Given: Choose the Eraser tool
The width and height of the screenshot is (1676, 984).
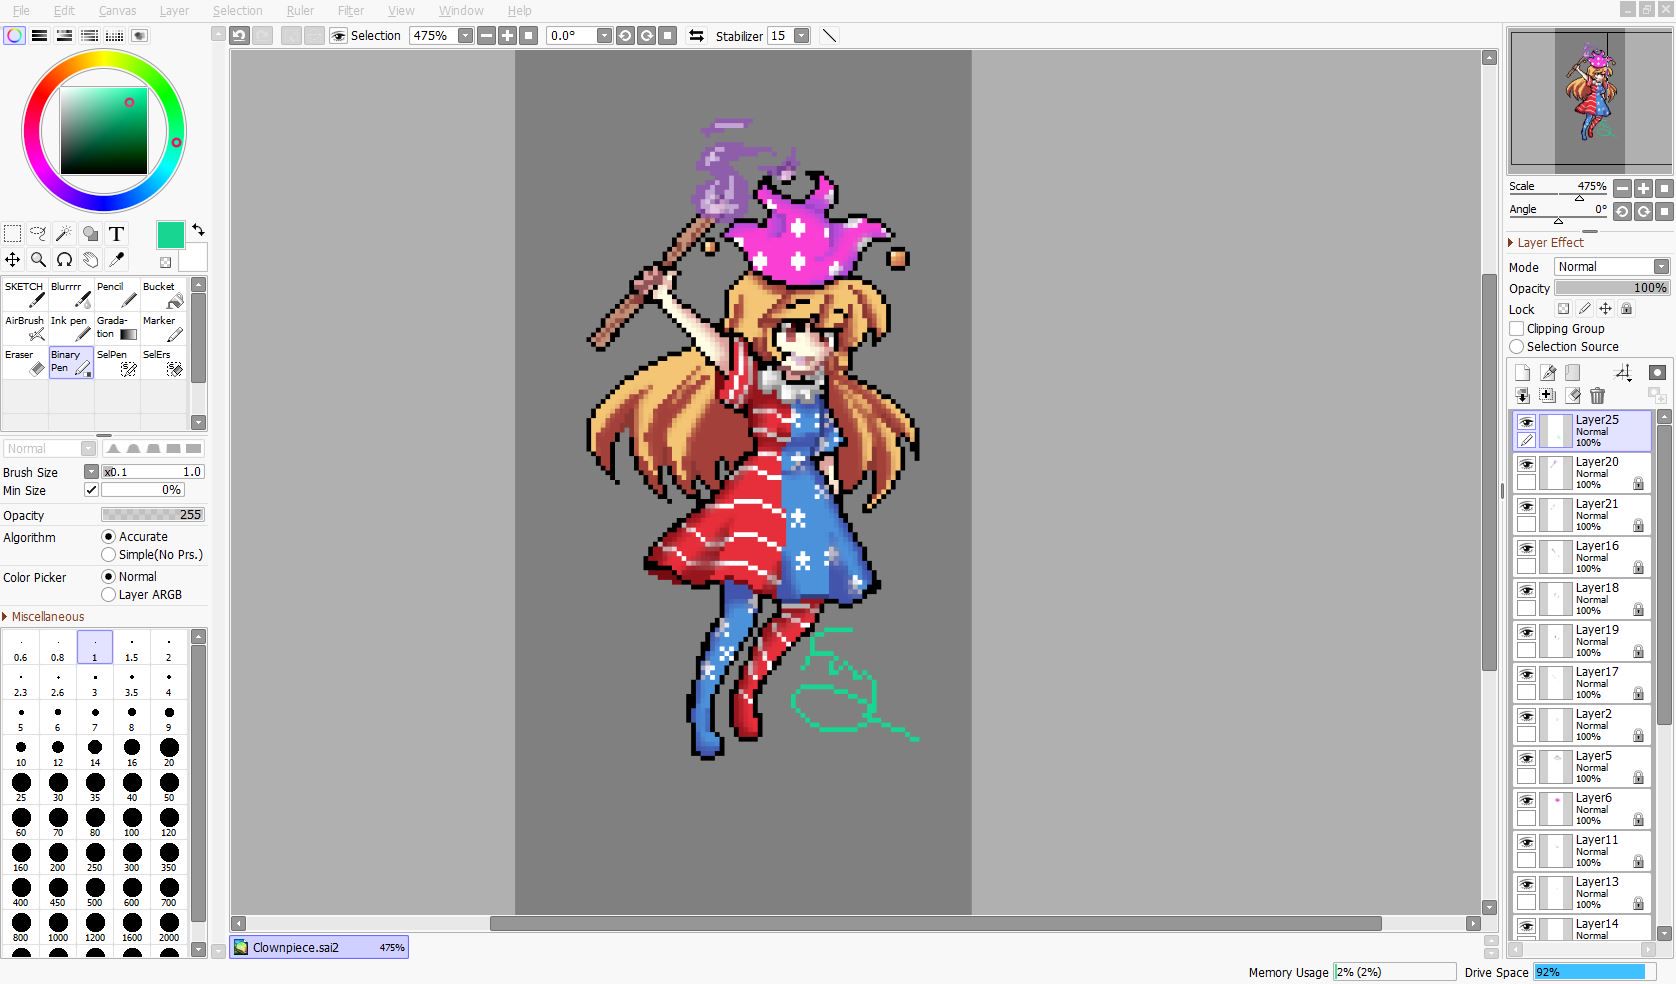Looking at the screenshot, I should click(x=25, y=363).
